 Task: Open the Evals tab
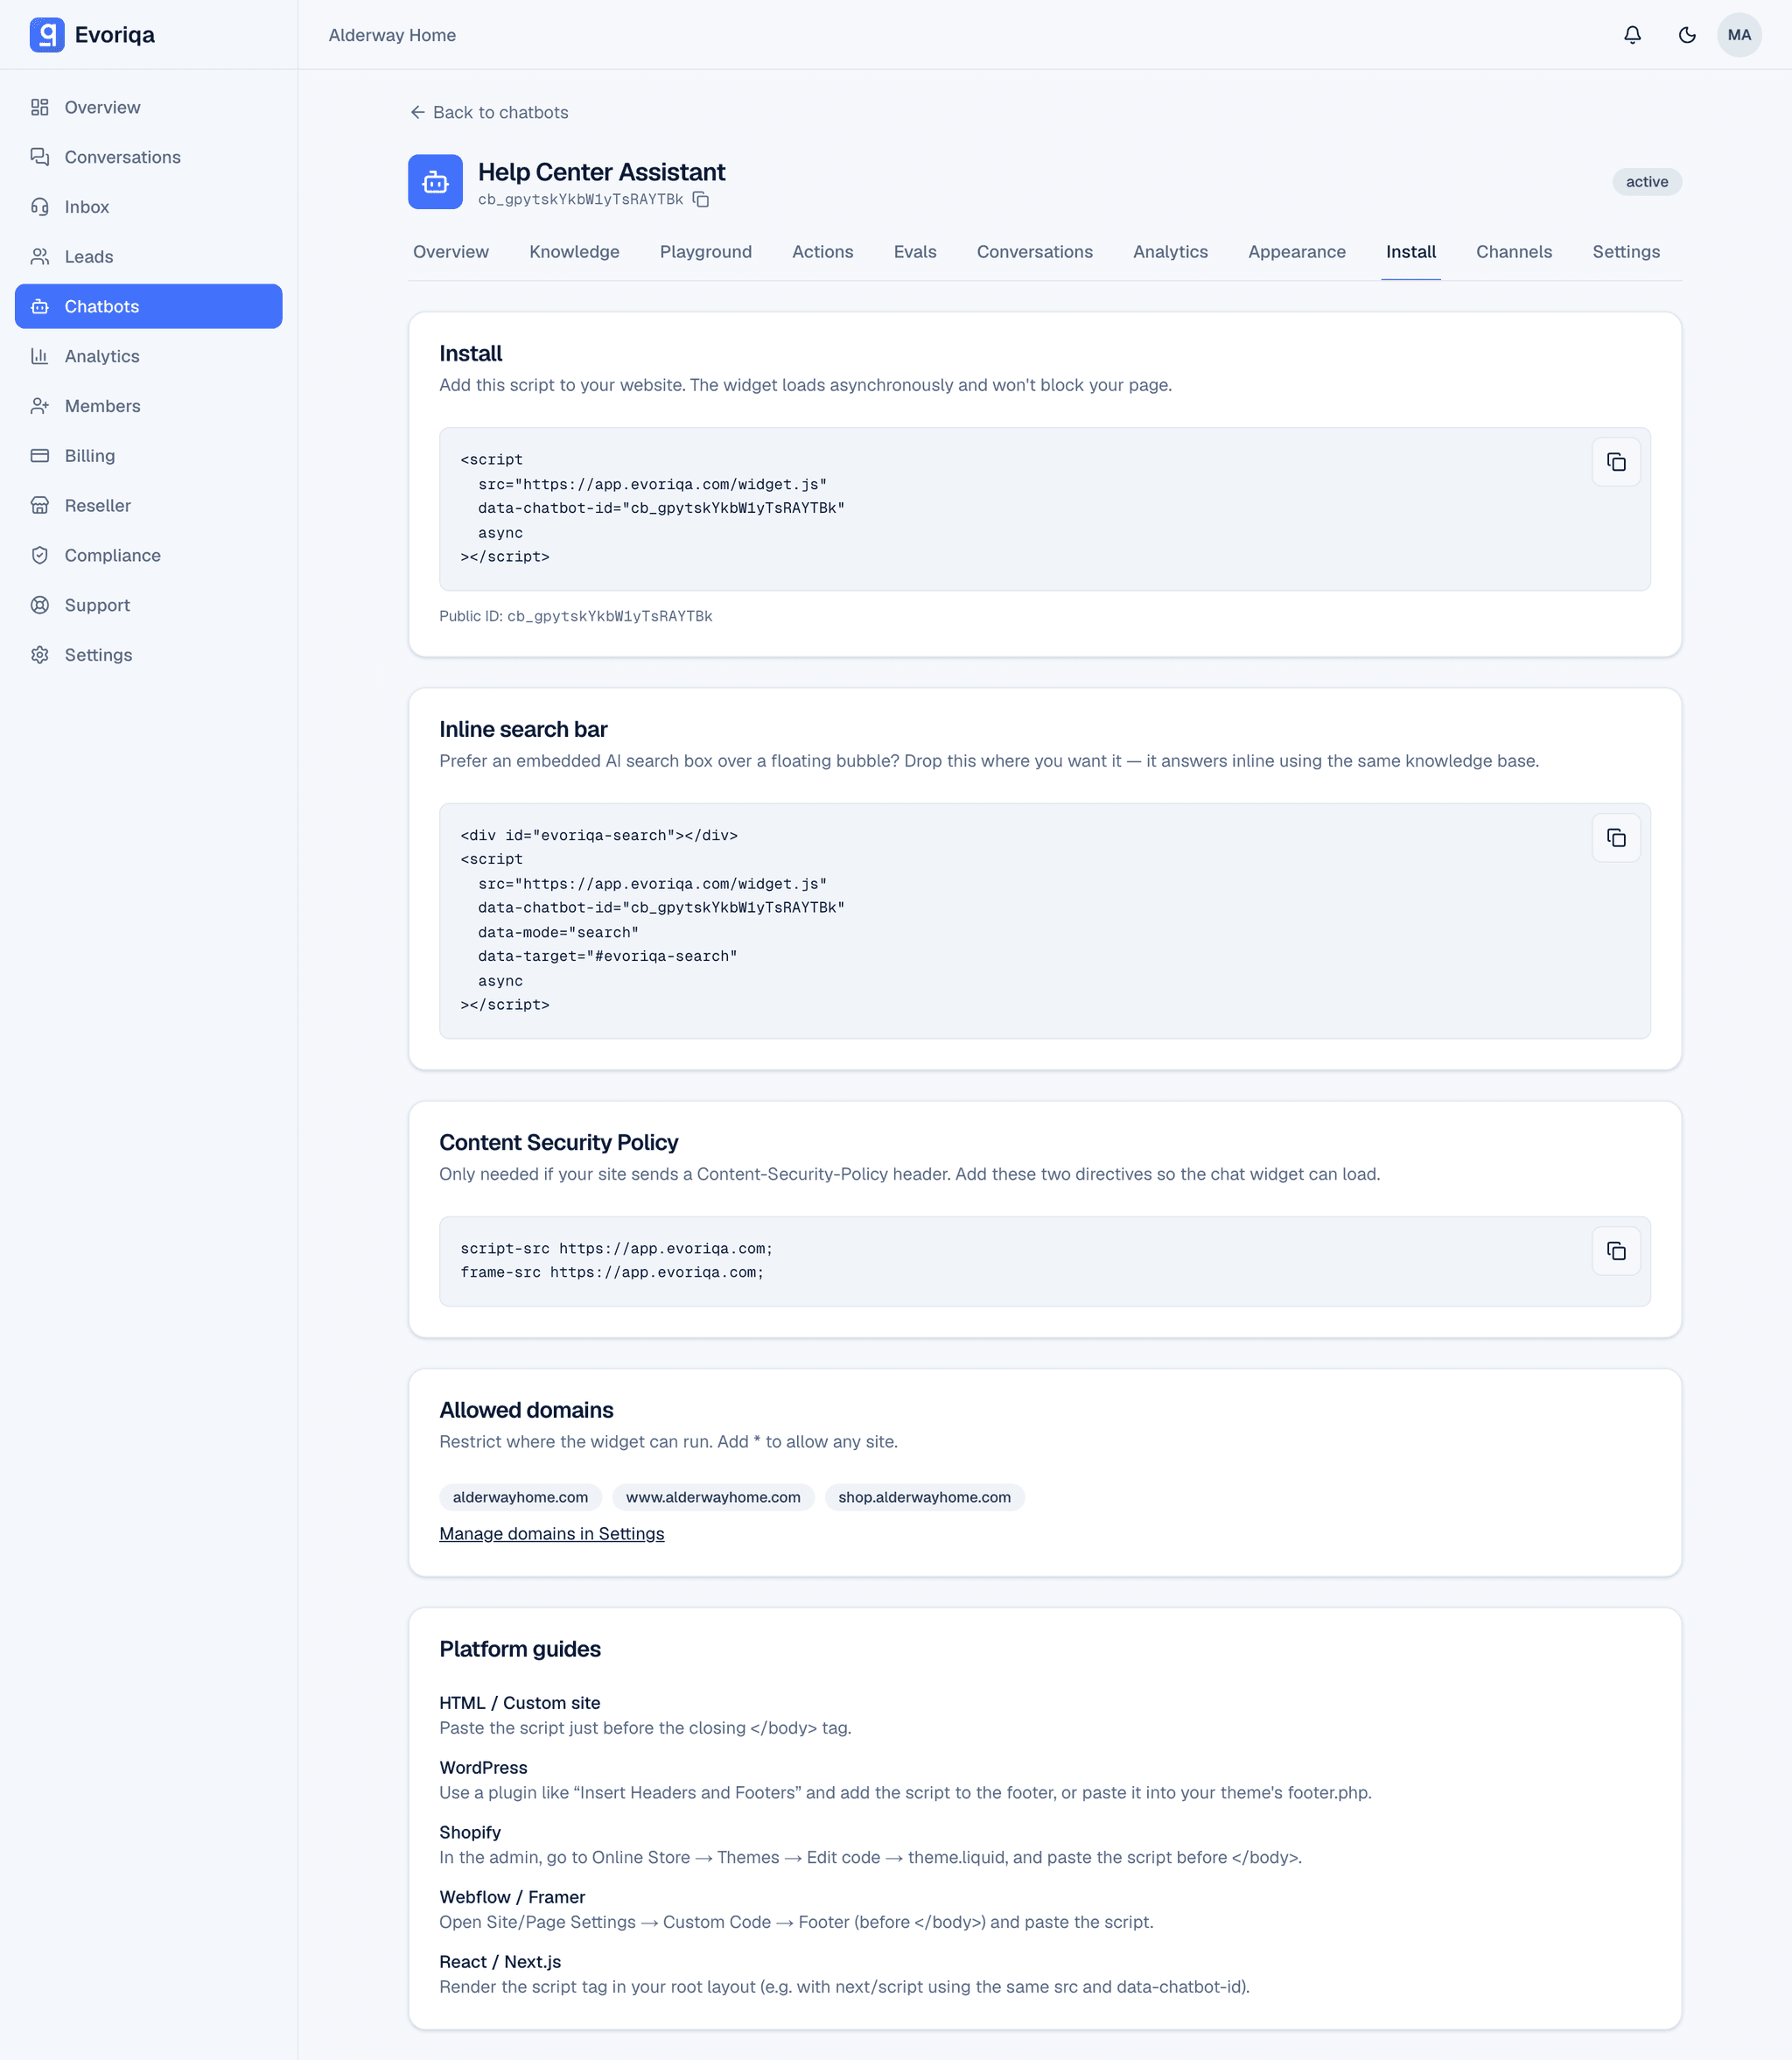click(x=915, y=252)
